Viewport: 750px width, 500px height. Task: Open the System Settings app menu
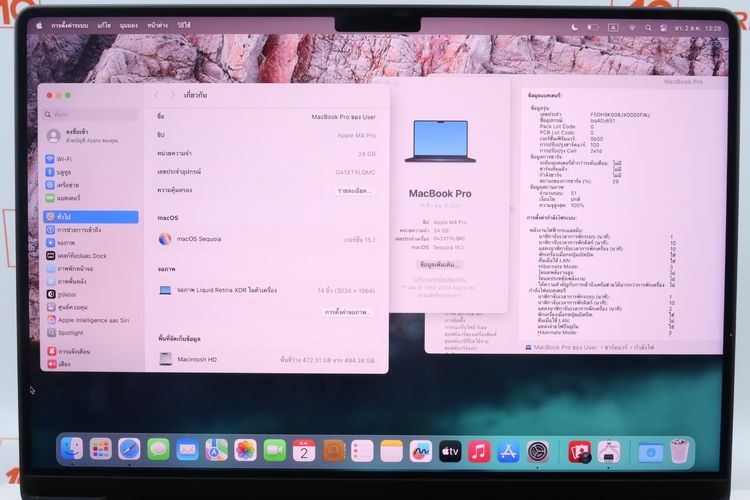[70, 25]
